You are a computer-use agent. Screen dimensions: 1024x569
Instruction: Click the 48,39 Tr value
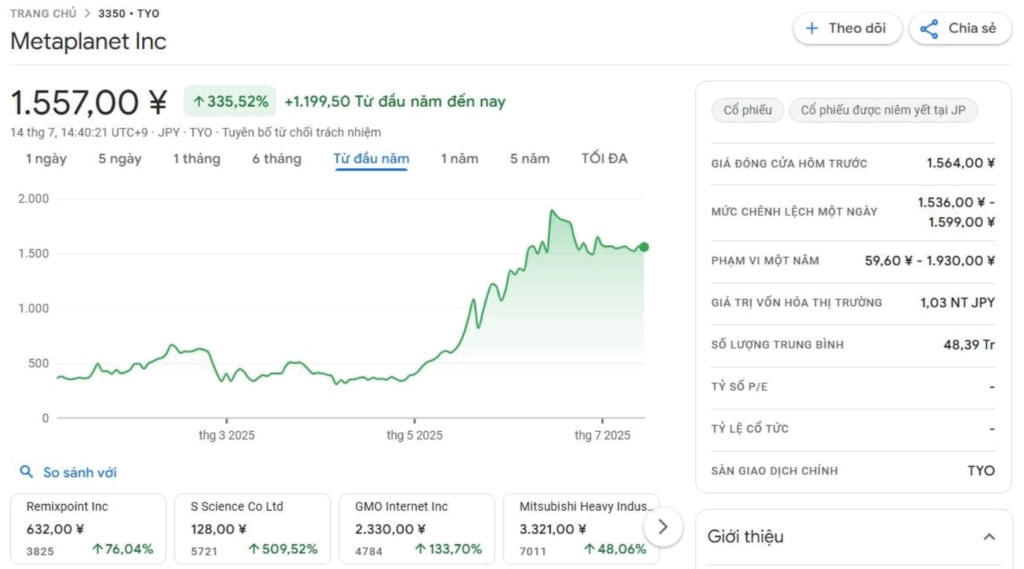tap(969, 344)
